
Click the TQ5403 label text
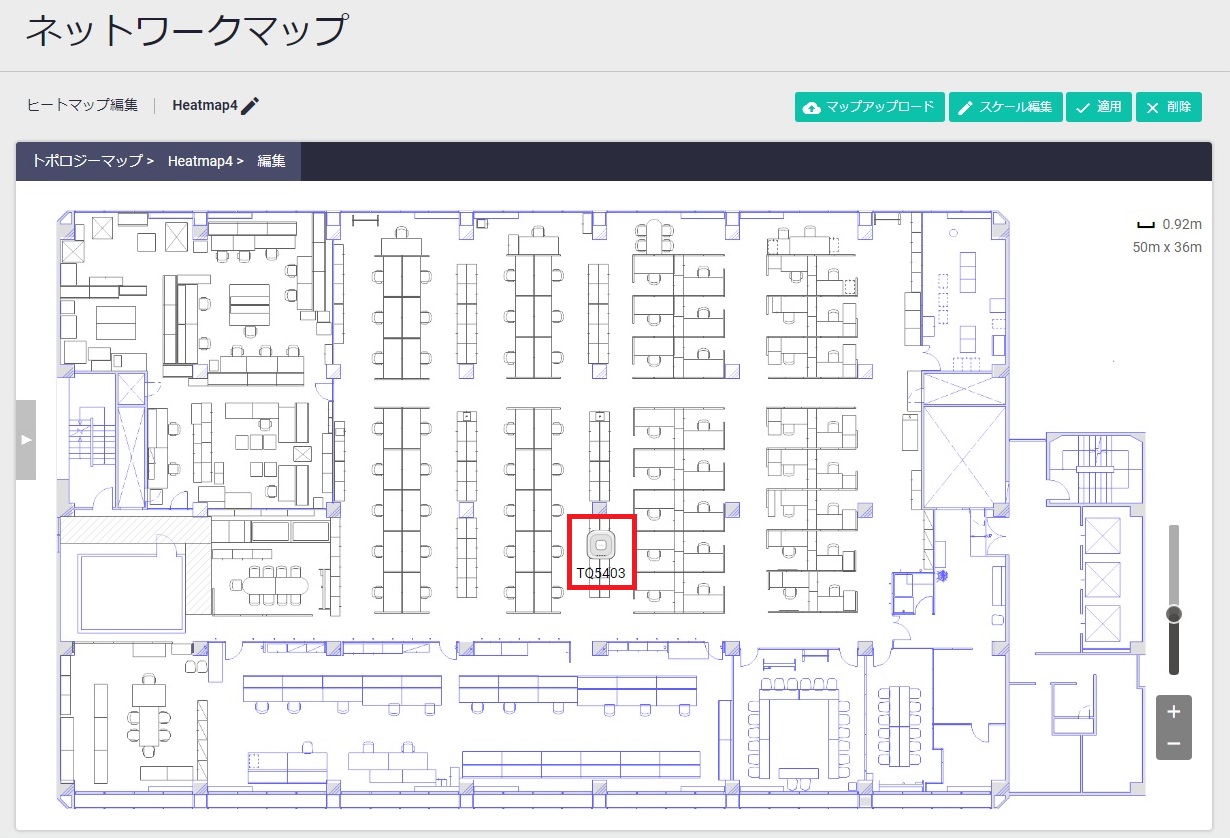pyautogui.click(x=601, y=574)
